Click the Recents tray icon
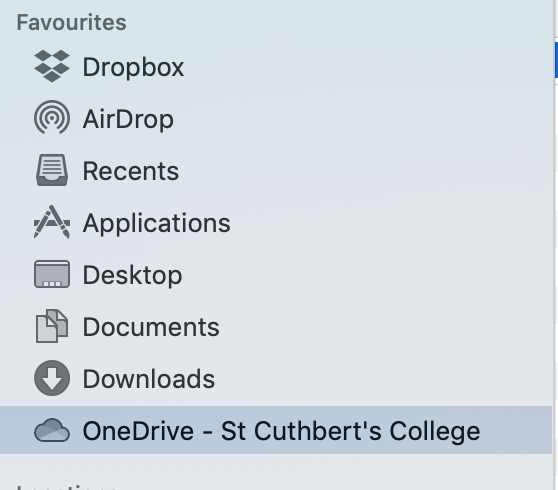This screenshot has width=558, height=490. point(52,170)
